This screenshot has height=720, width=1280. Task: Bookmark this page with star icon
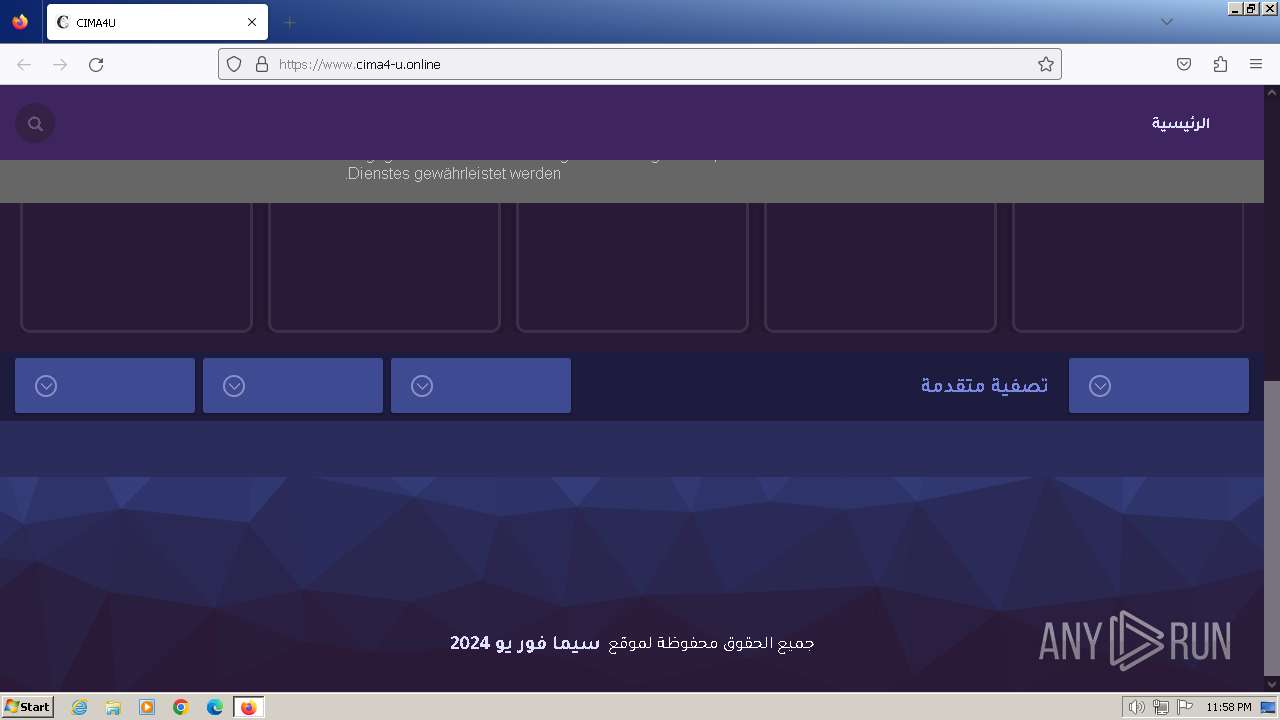tap(1046, 64)
